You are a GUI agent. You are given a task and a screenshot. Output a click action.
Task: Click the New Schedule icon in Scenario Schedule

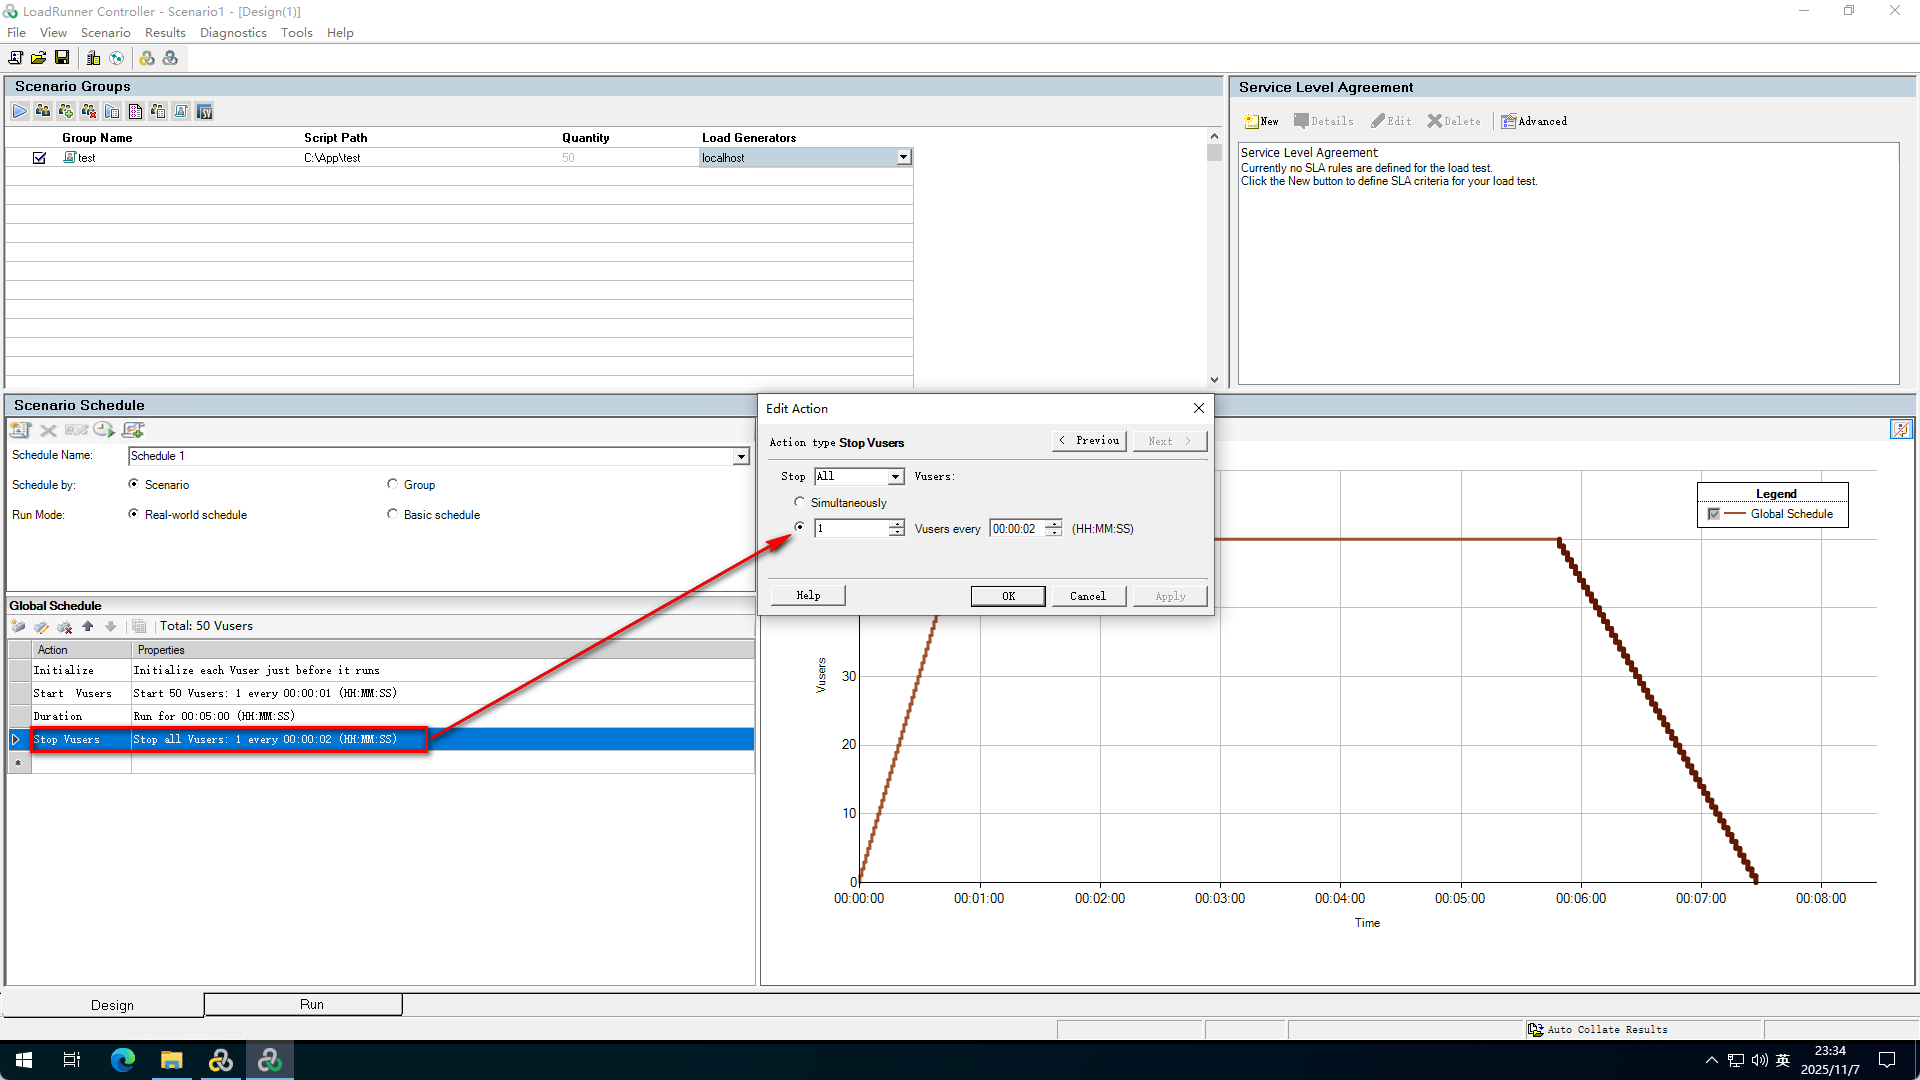(20, 430)
